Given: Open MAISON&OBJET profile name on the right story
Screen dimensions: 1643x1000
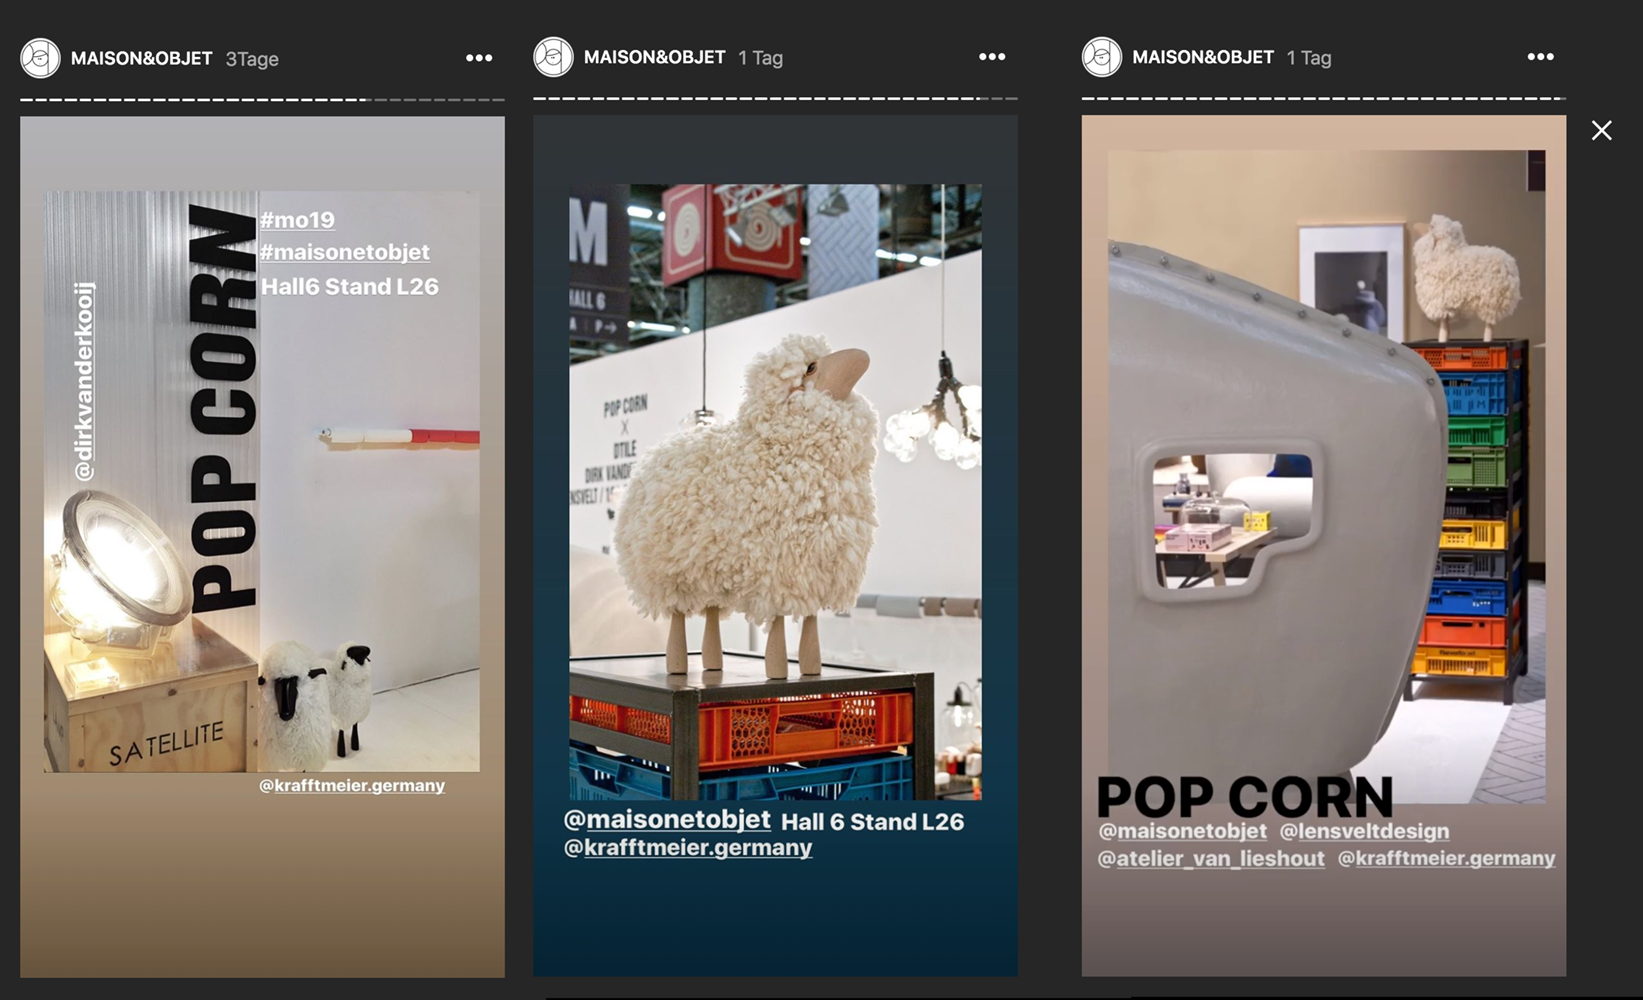Looking at the screenshot, I should pos(1203,57).
